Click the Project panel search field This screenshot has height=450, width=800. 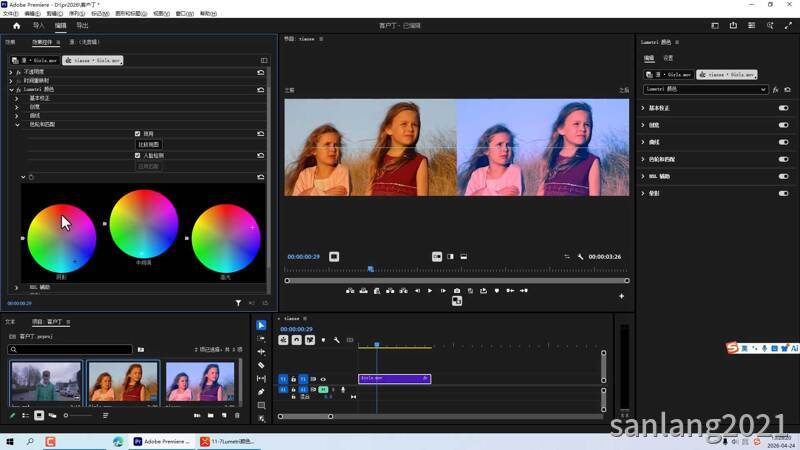(70, 349)
